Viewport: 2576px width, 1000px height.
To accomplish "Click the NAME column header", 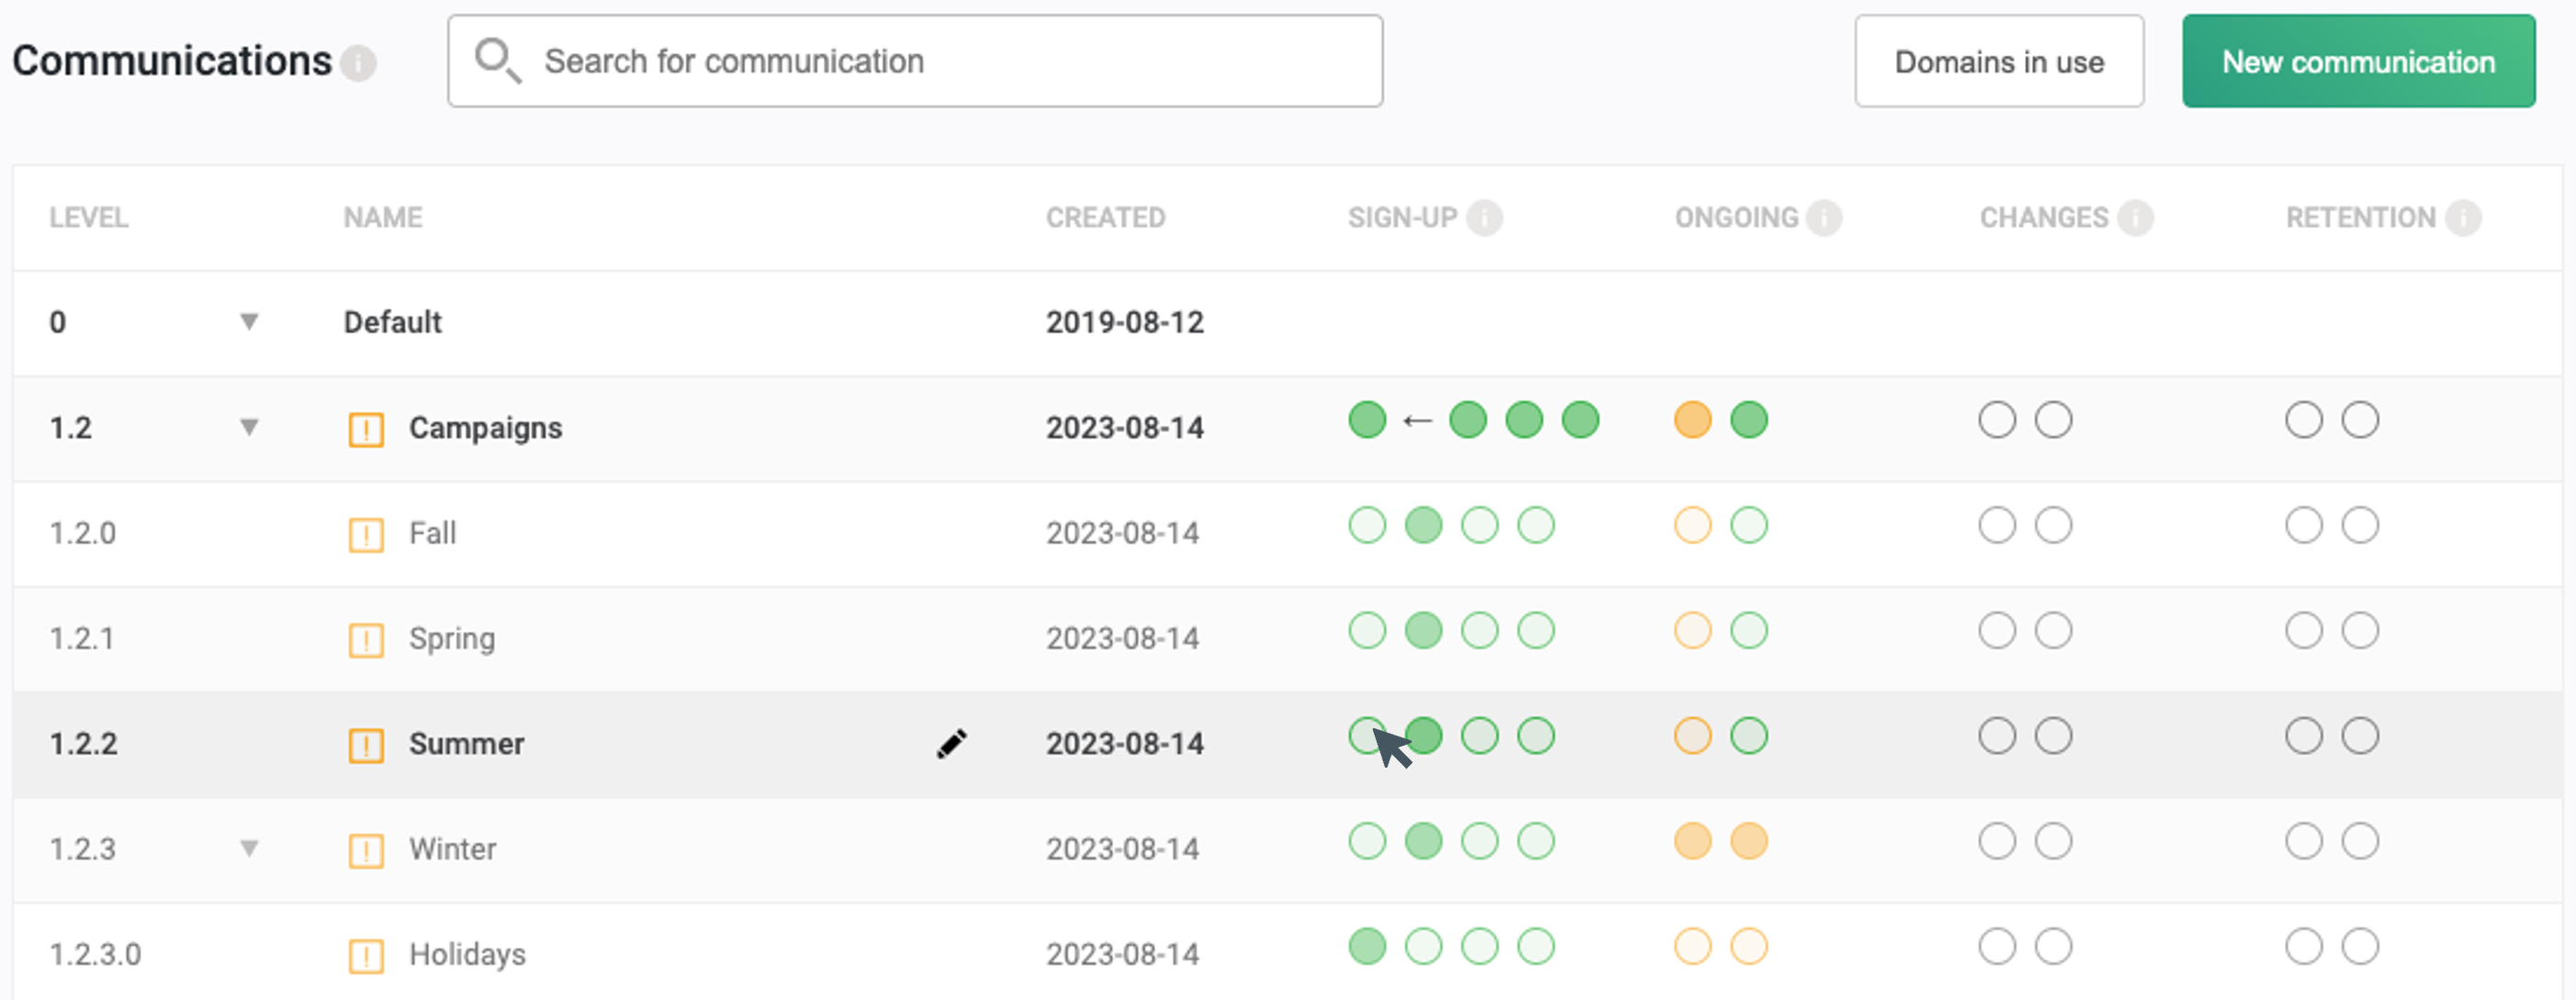I will tap(382, 217).
